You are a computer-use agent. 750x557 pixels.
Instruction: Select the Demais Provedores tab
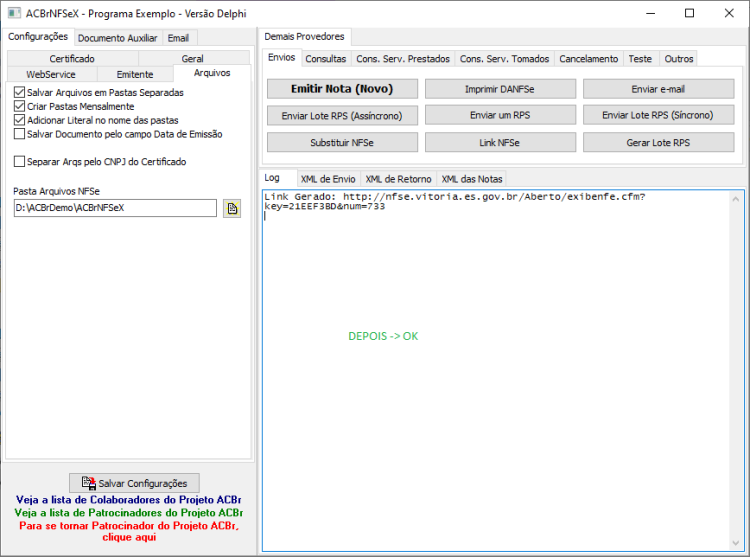(304, 36)
